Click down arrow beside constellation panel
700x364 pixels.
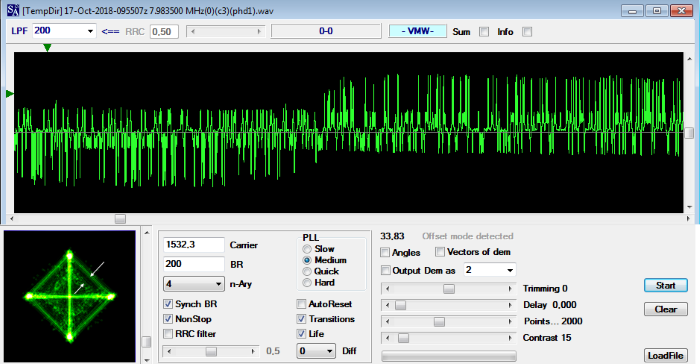[146, 360]
